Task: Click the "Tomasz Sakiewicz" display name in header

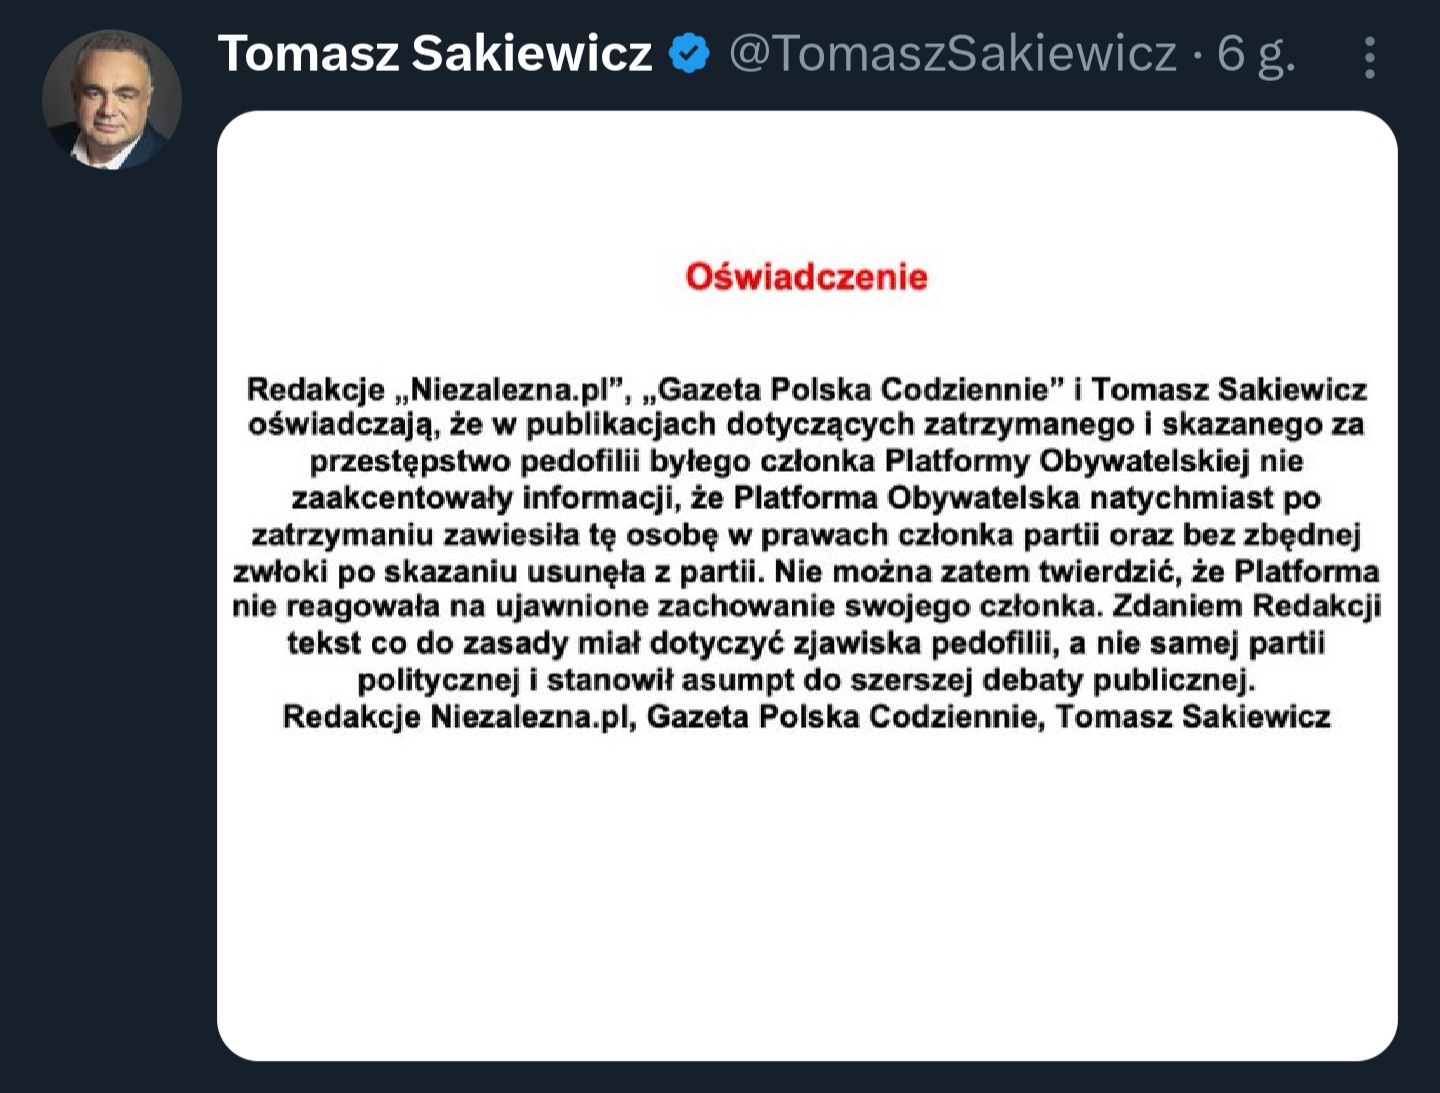Action: click(x=435, y=53)
